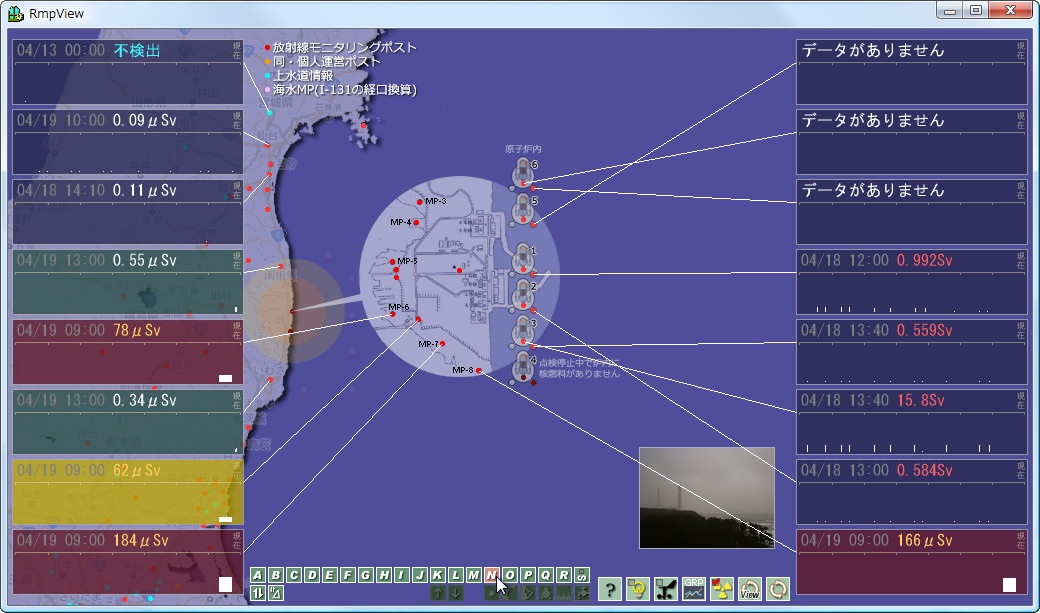1040x613 pixels.
Task: Click the dimmed down arrow icon
Action: [456, 592]
